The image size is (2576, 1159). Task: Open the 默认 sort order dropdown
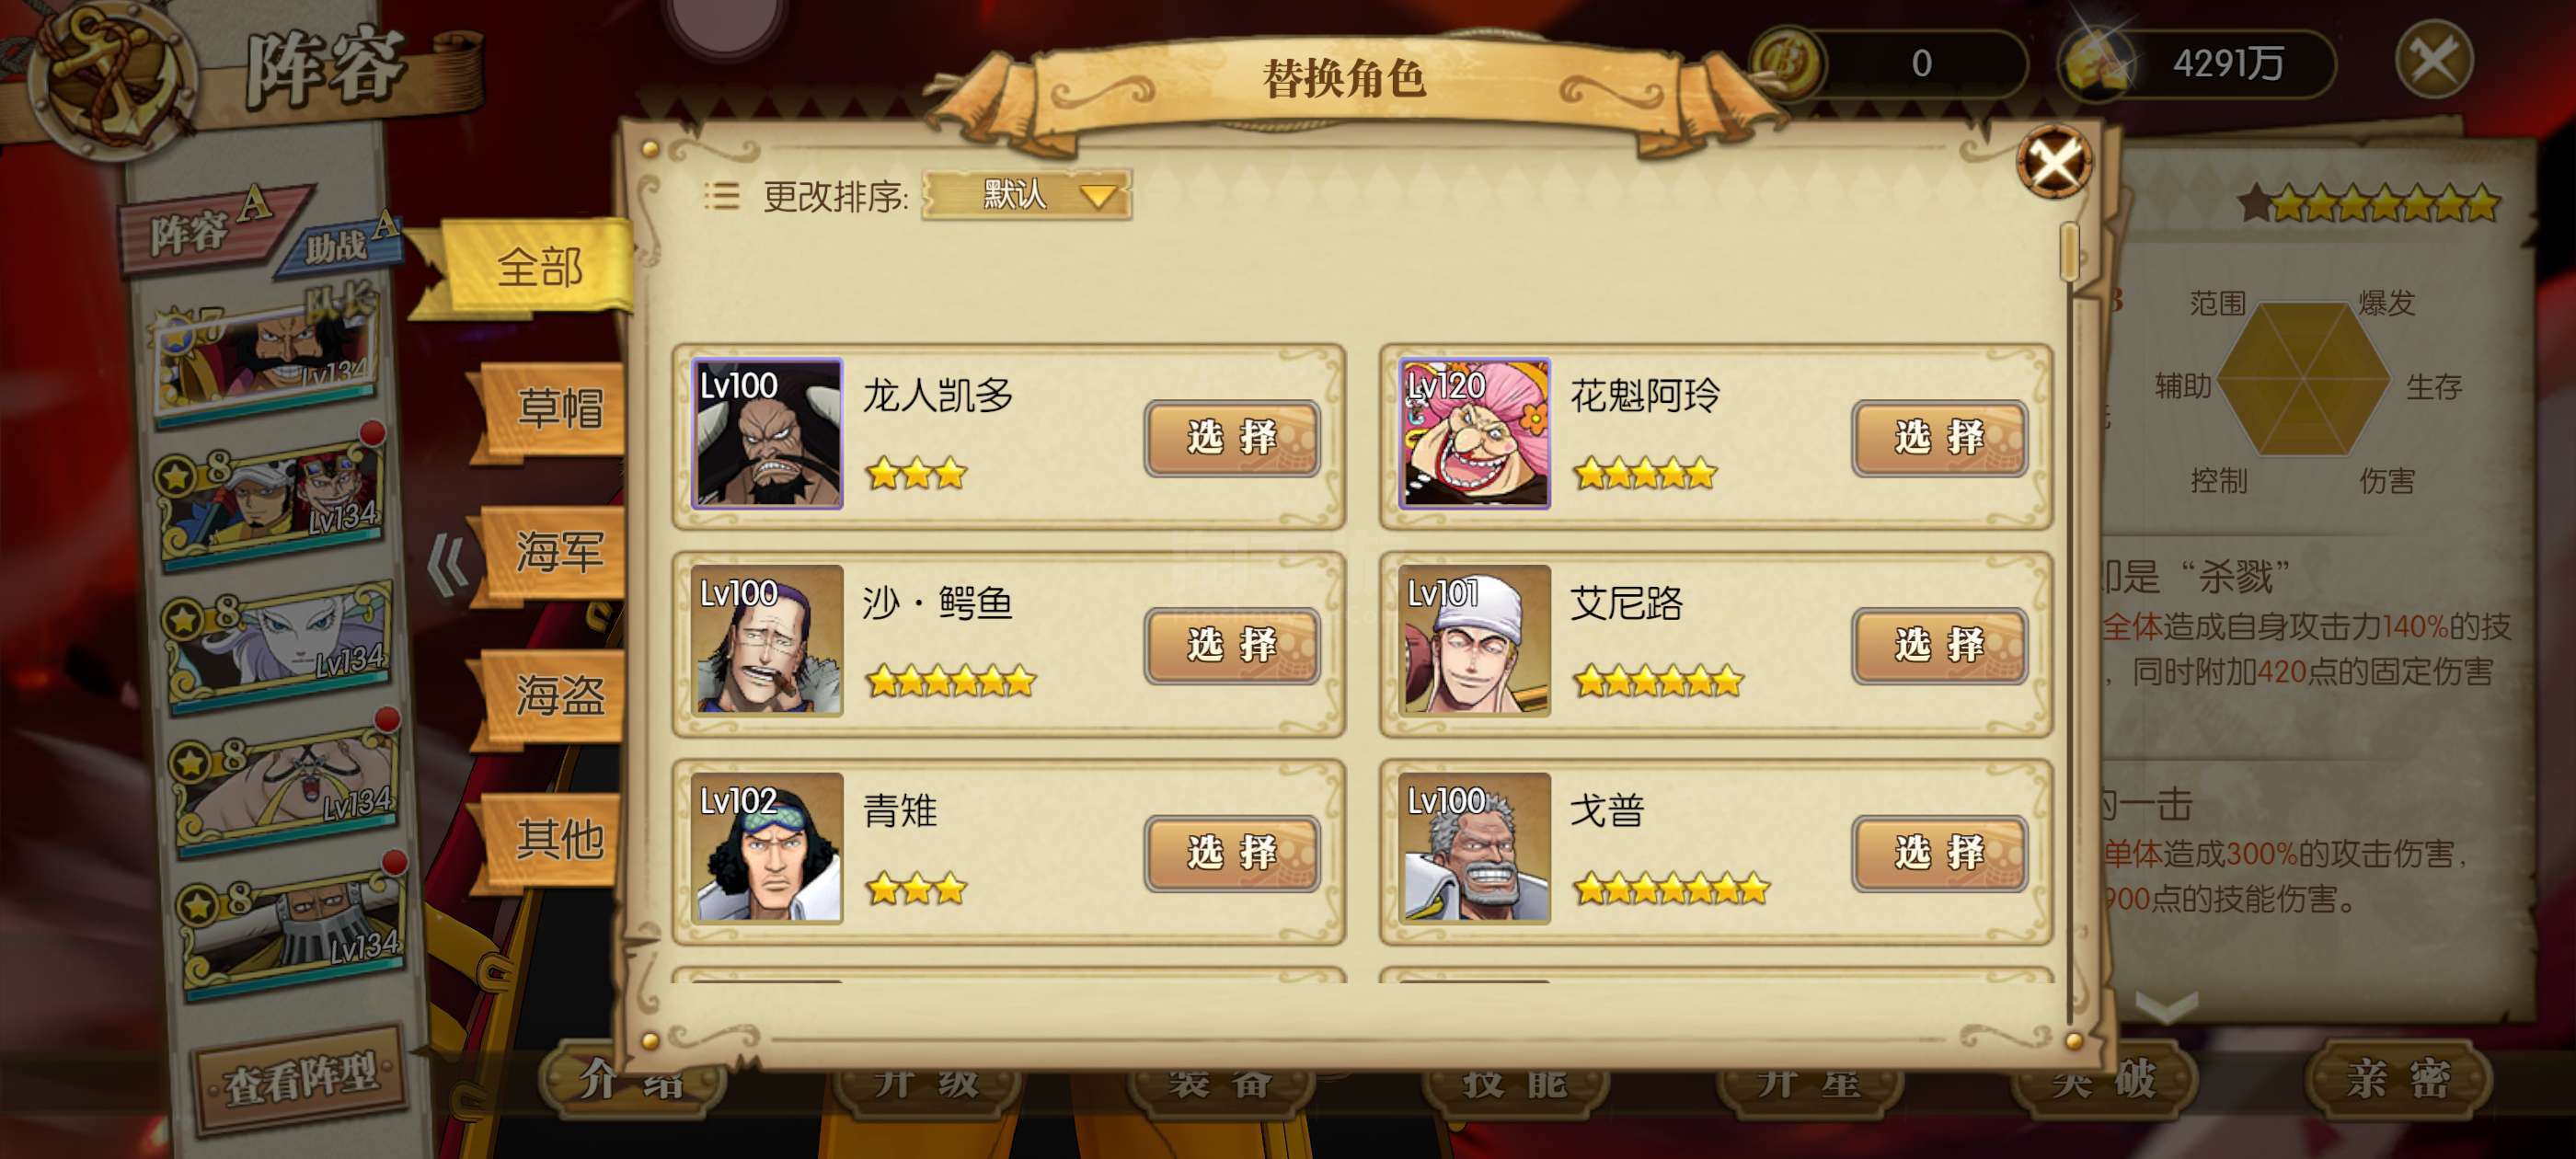[x=1027, y=194]
